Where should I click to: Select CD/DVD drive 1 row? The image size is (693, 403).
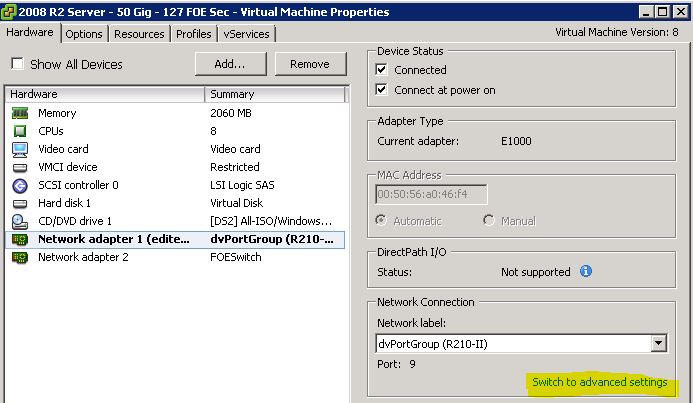tap(175, 221)
